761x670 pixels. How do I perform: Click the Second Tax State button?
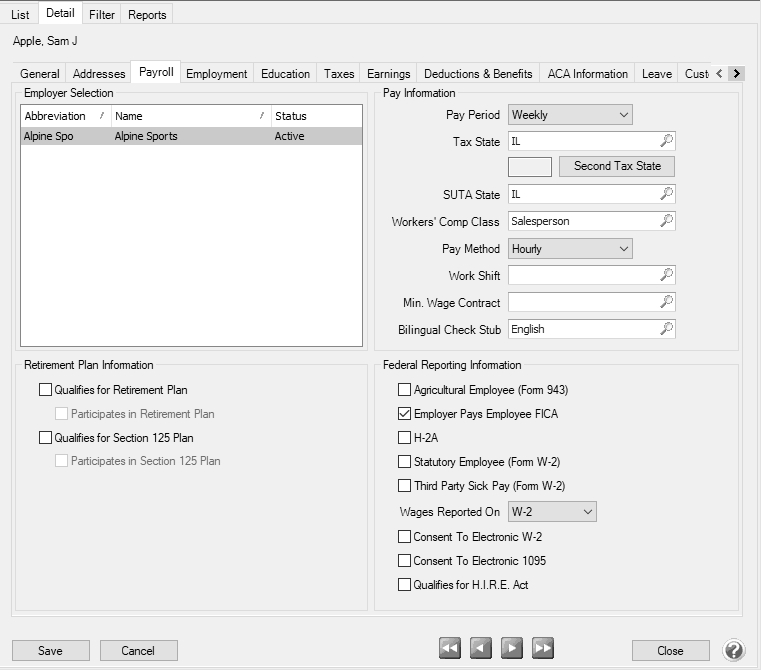click(x=617, y=166)
